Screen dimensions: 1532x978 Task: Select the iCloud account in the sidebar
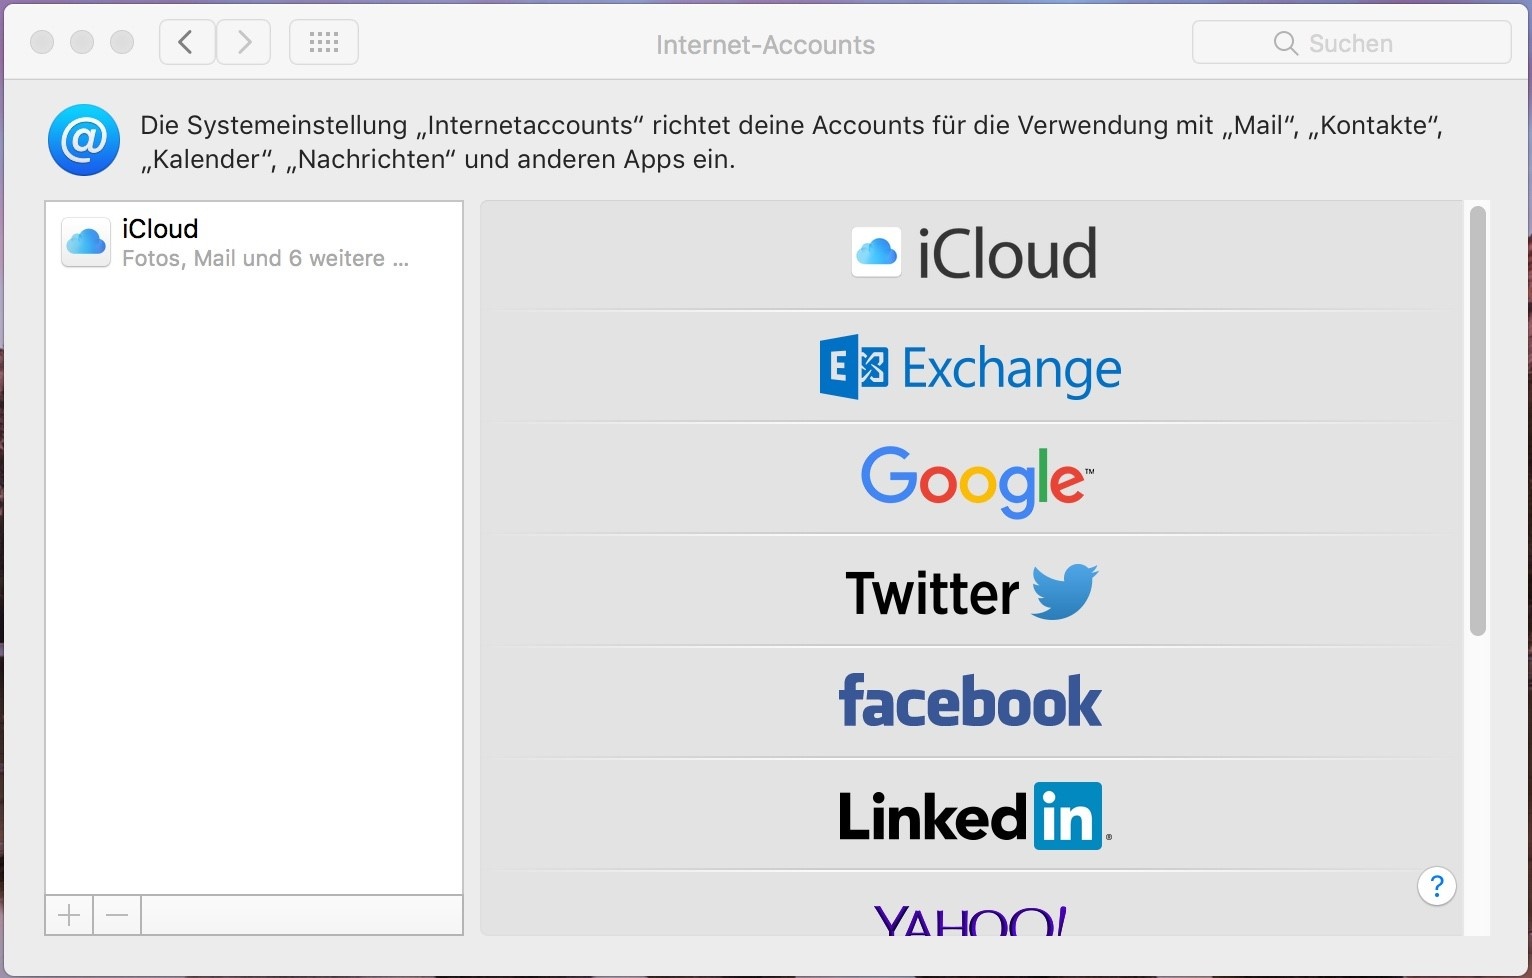pyautogui.click(x=254, y=243)
